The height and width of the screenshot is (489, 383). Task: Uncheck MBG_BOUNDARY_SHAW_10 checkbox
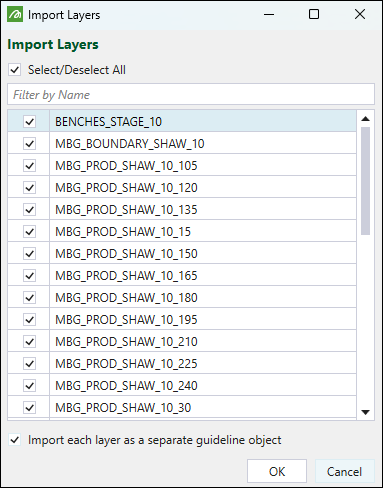pos(30,144)
